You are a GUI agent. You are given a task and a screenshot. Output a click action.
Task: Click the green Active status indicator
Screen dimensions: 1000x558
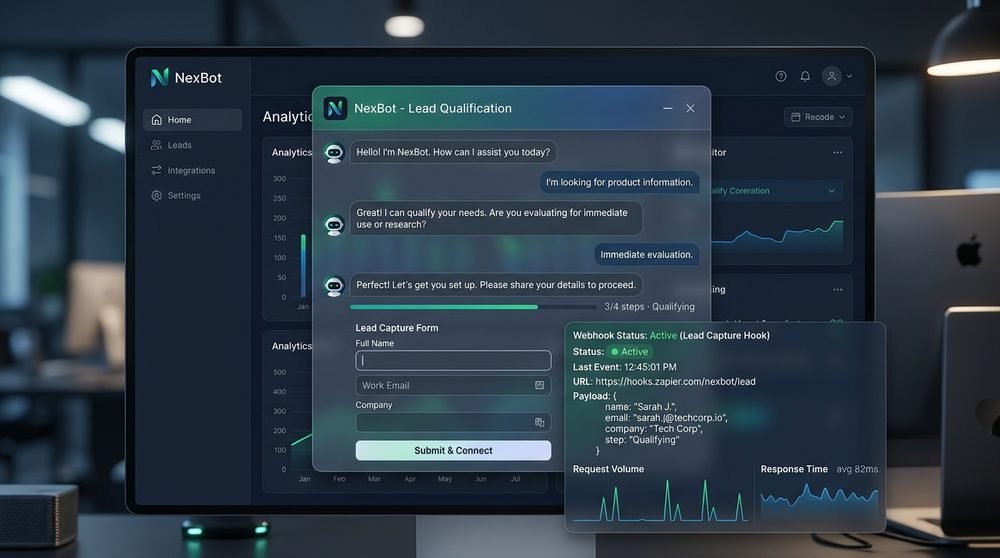pyautogui.click(x=629, y=351)
